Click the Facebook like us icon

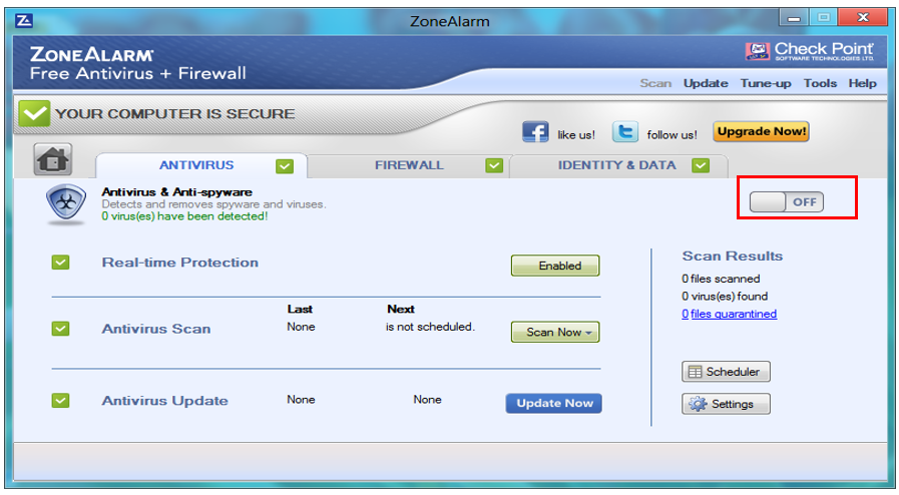point(535,132)
